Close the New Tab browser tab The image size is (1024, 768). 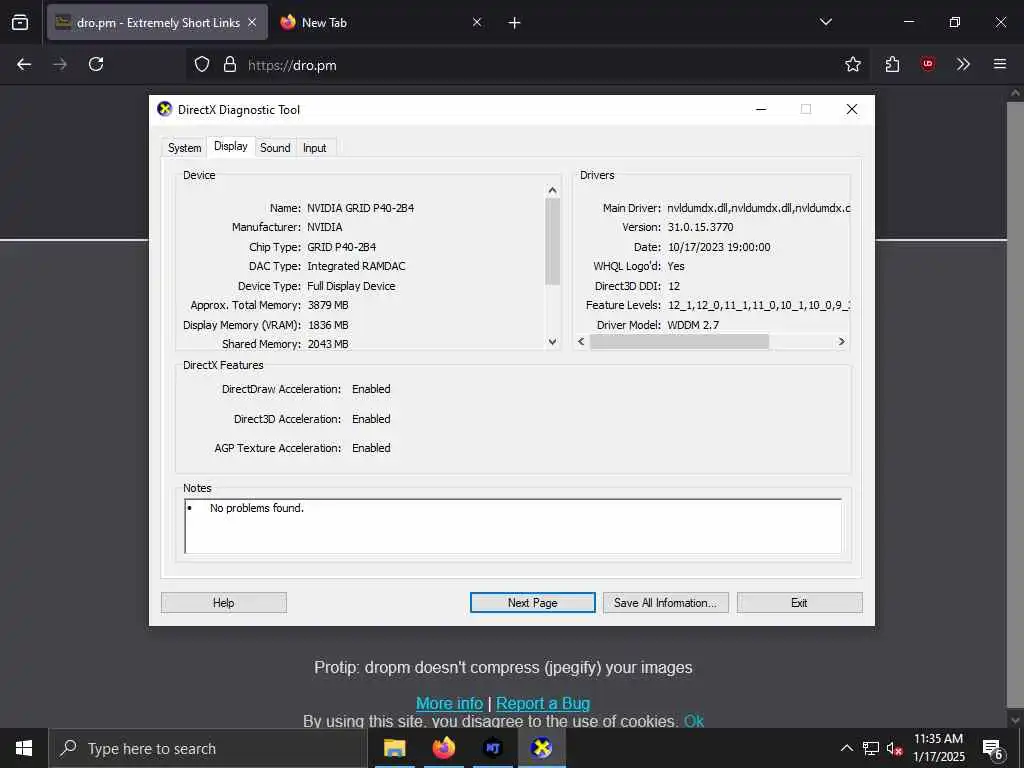coord(477,22)
